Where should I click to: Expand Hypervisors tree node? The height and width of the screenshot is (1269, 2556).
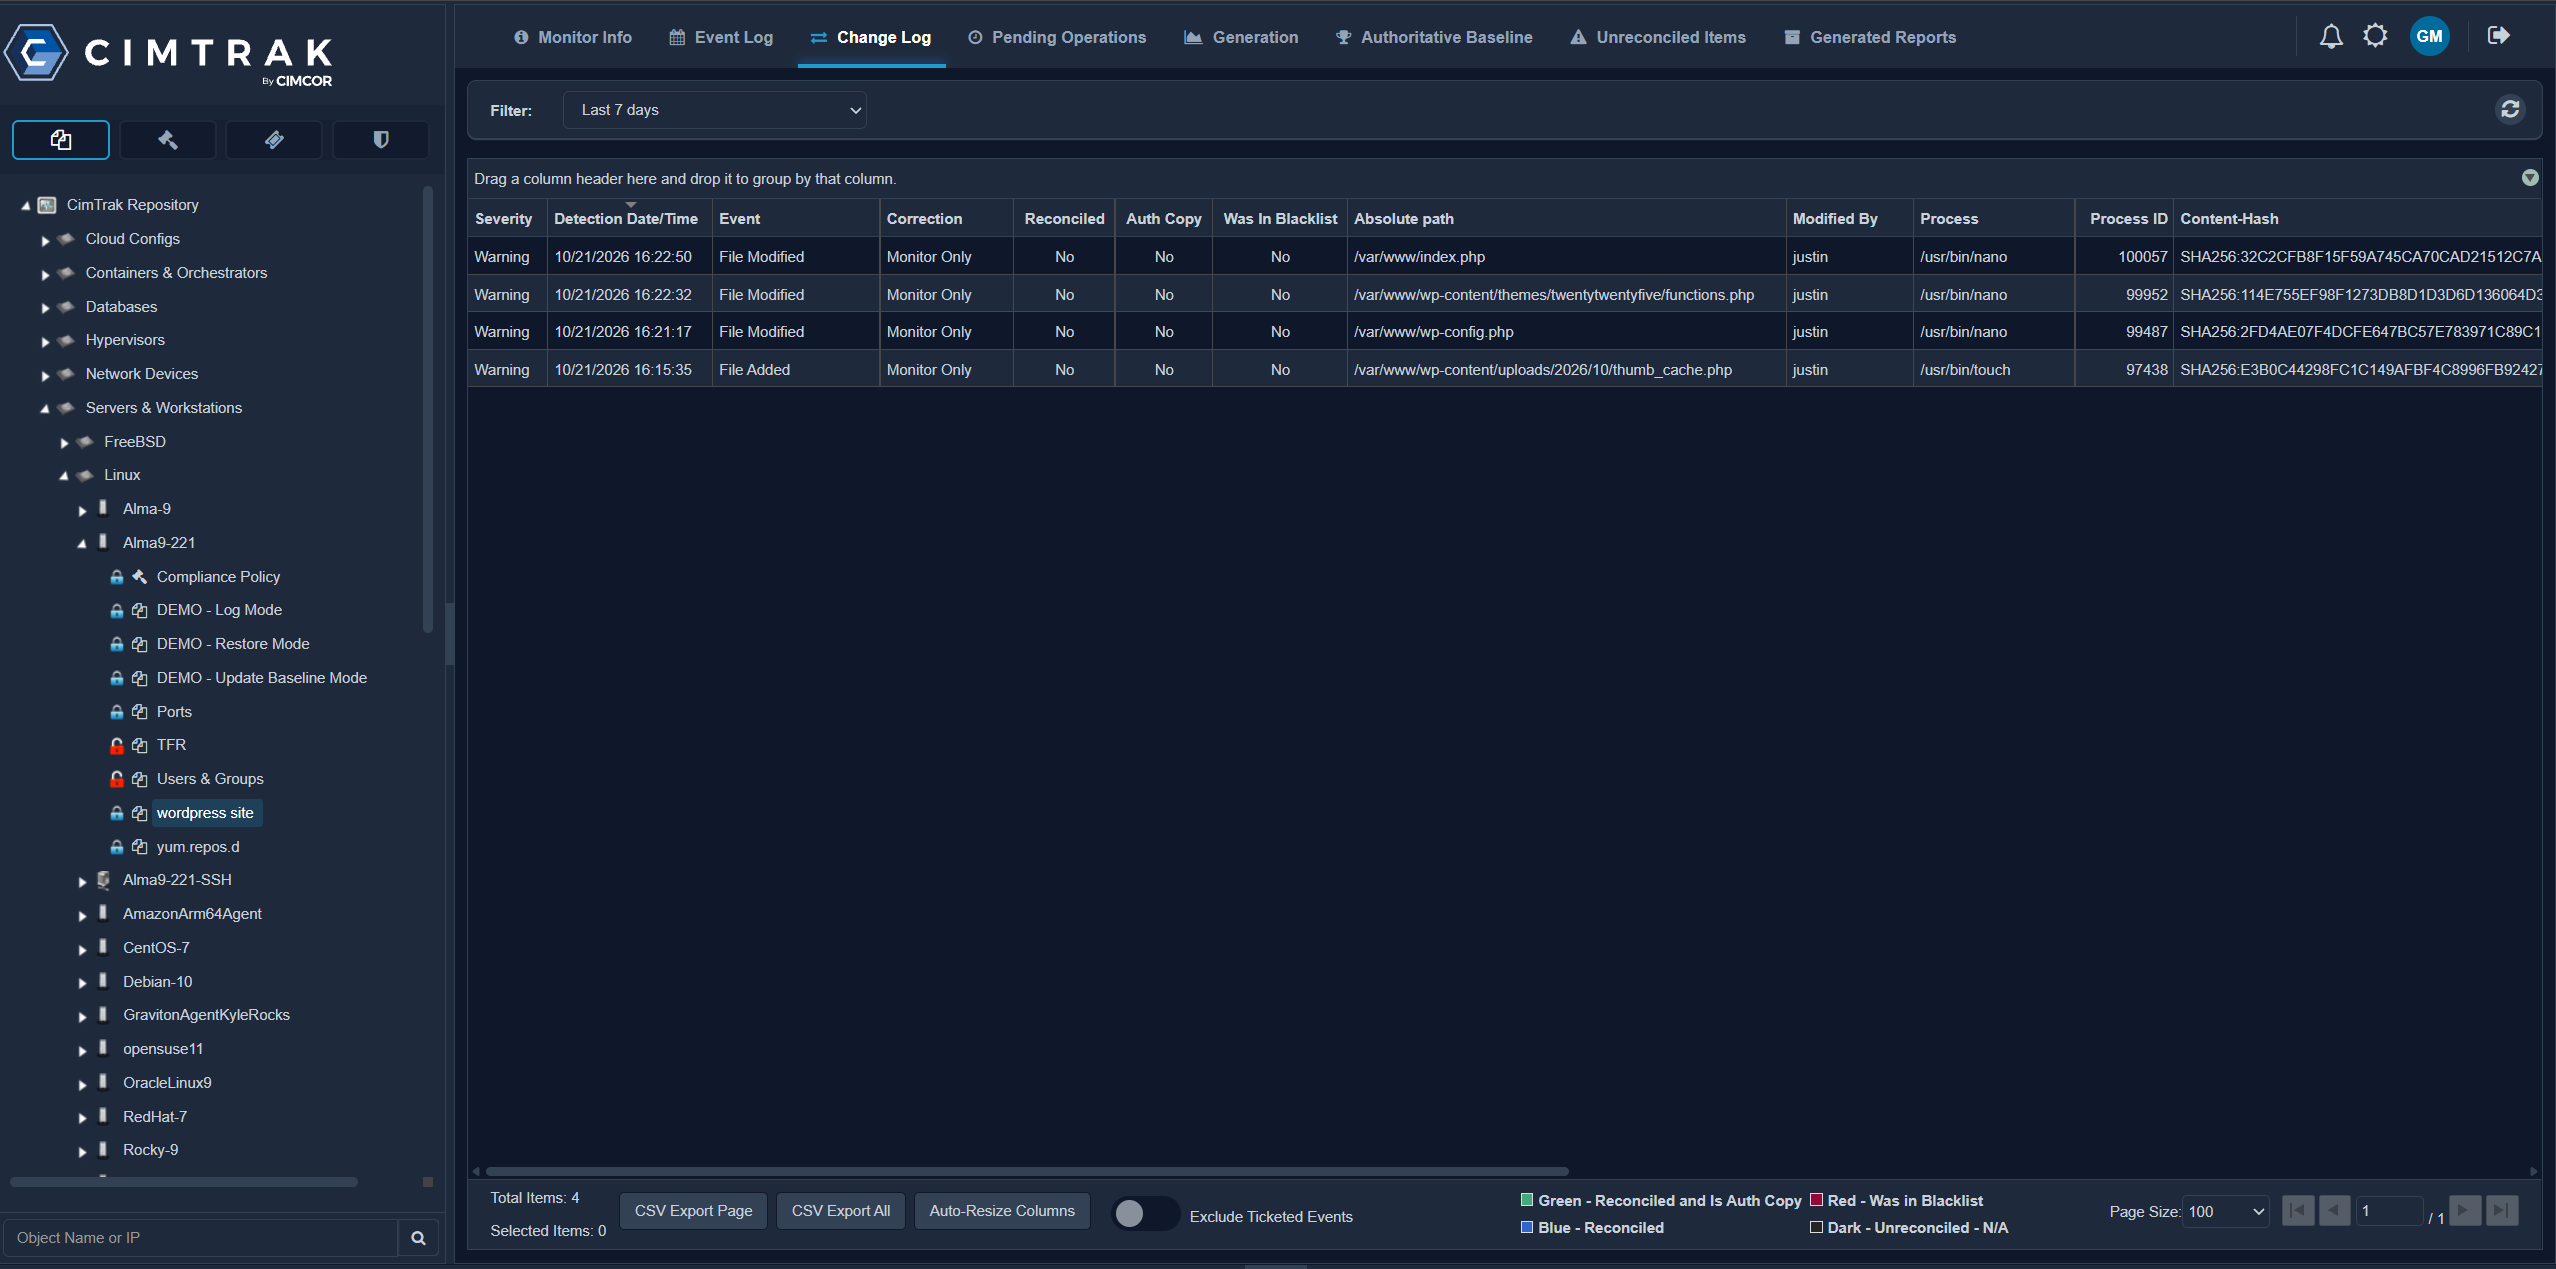click(x=45, y=341)
